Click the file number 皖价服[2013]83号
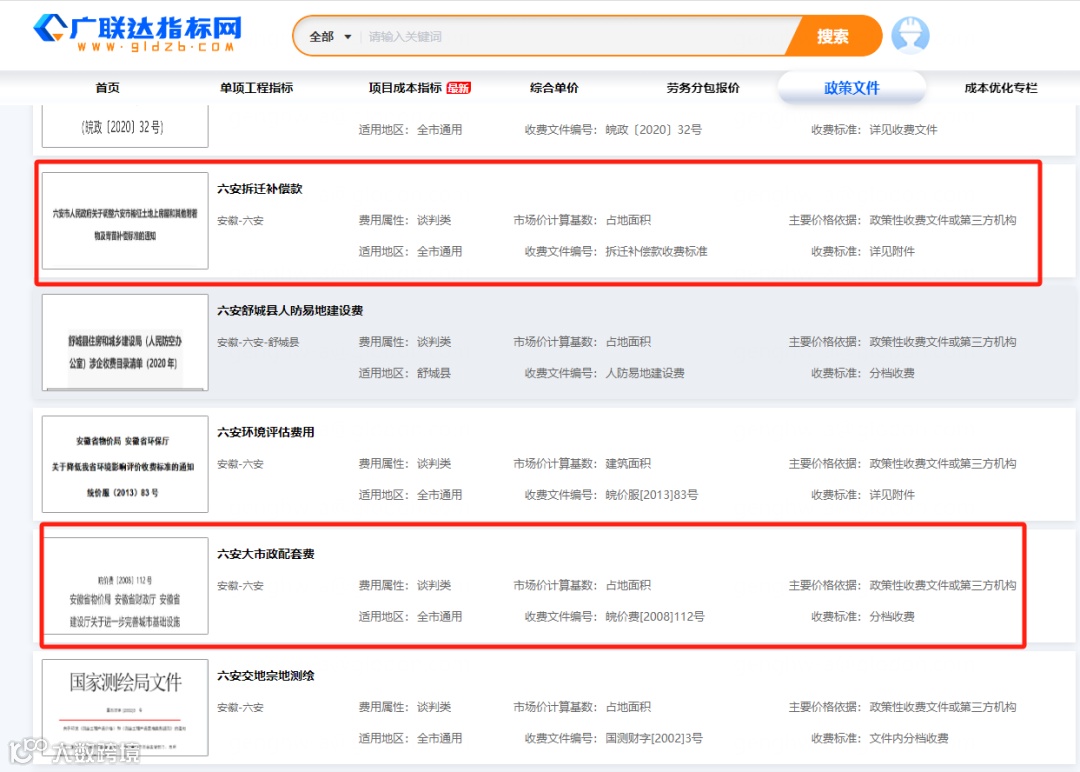Screen dimensions: 1080x772 652,494
